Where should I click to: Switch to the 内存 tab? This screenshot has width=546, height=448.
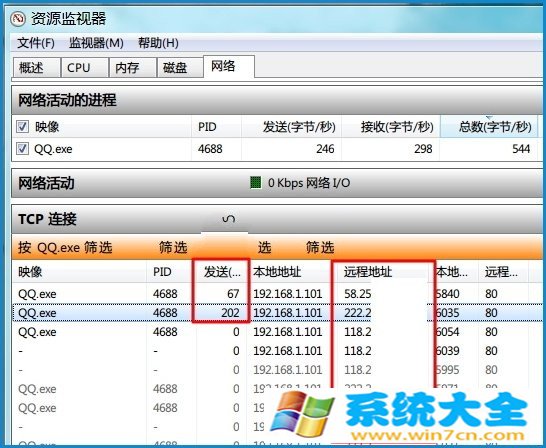[x=132, y=68]
